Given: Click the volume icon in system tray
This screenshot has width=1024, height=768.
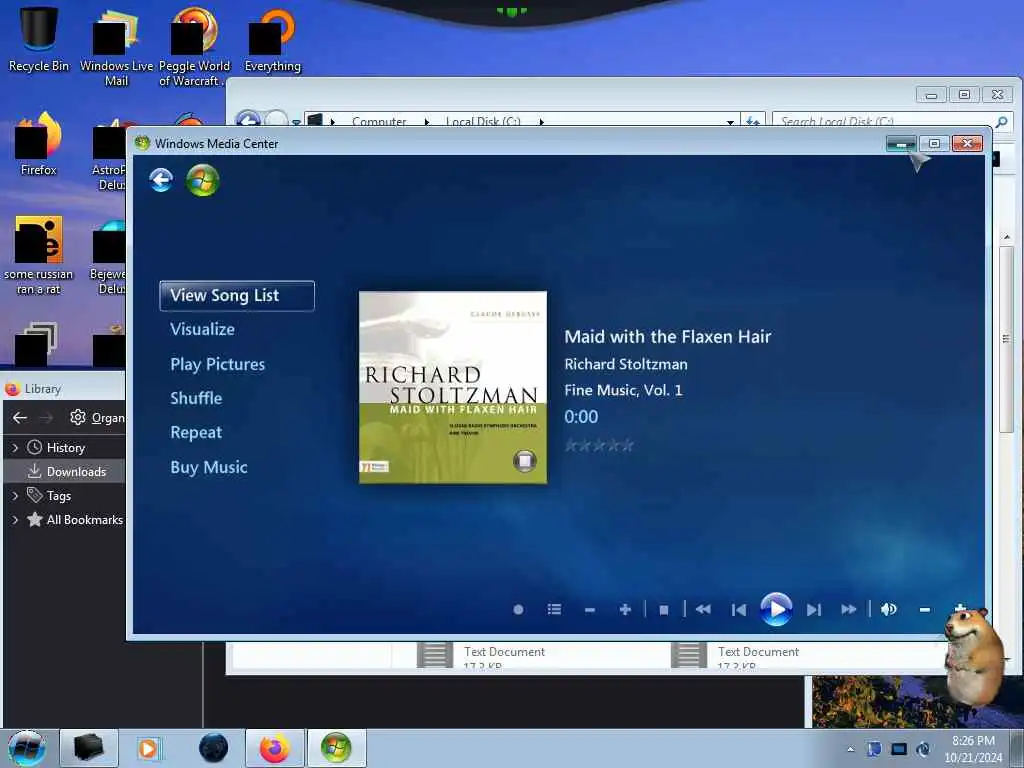Looking at the screenshot, I should point(923,749).
